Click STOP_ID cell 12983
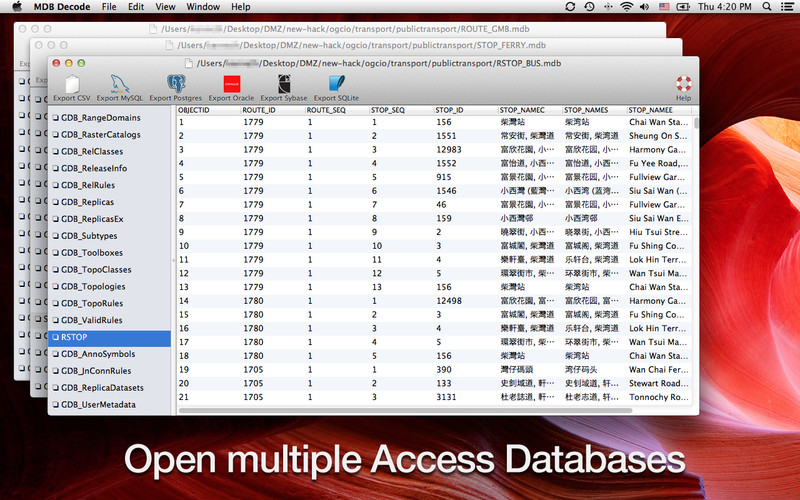The image size is (800, 500). tap(448, 149)
